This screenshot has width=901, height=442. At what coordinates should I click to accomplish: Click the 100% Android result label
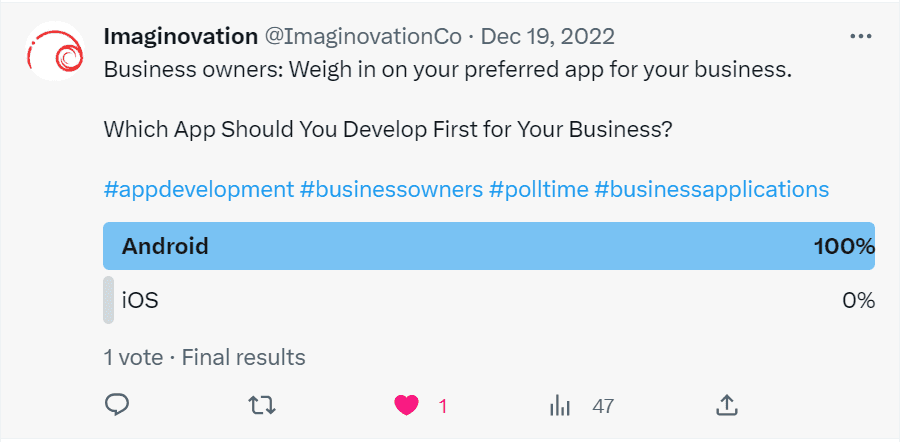pos(844,247)
